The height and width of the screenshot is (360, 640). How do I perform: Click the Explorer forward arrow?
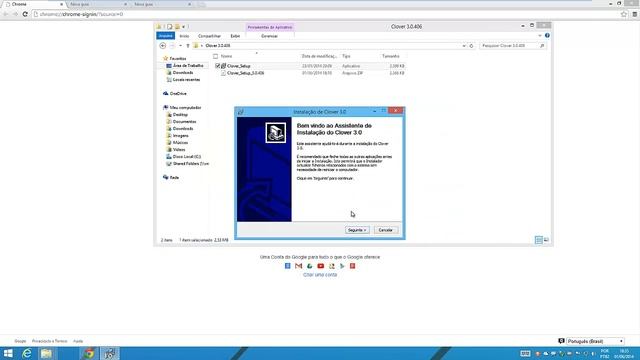pyautogui.click(x=172, y=46)
